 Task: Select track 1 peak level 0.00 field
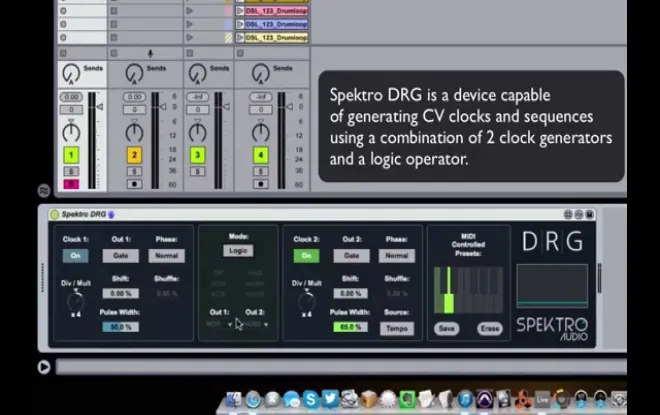tap(71, 97)
